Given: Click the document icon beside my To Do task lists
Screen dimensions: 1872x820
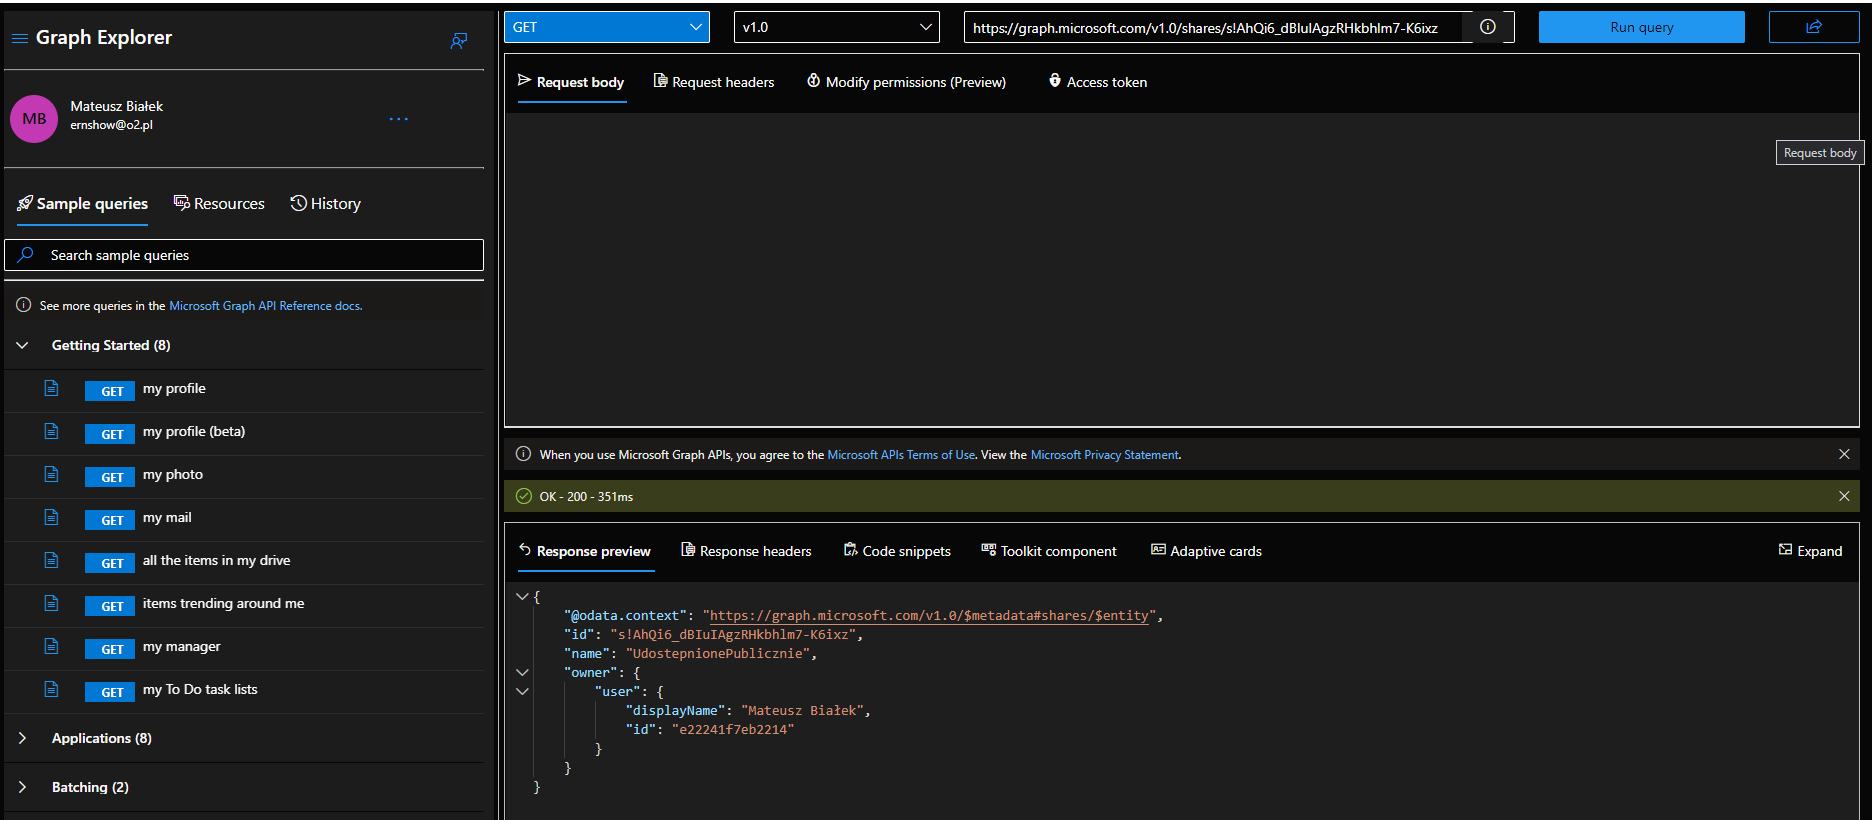Looking at the screenshot, I should point(51,689).
